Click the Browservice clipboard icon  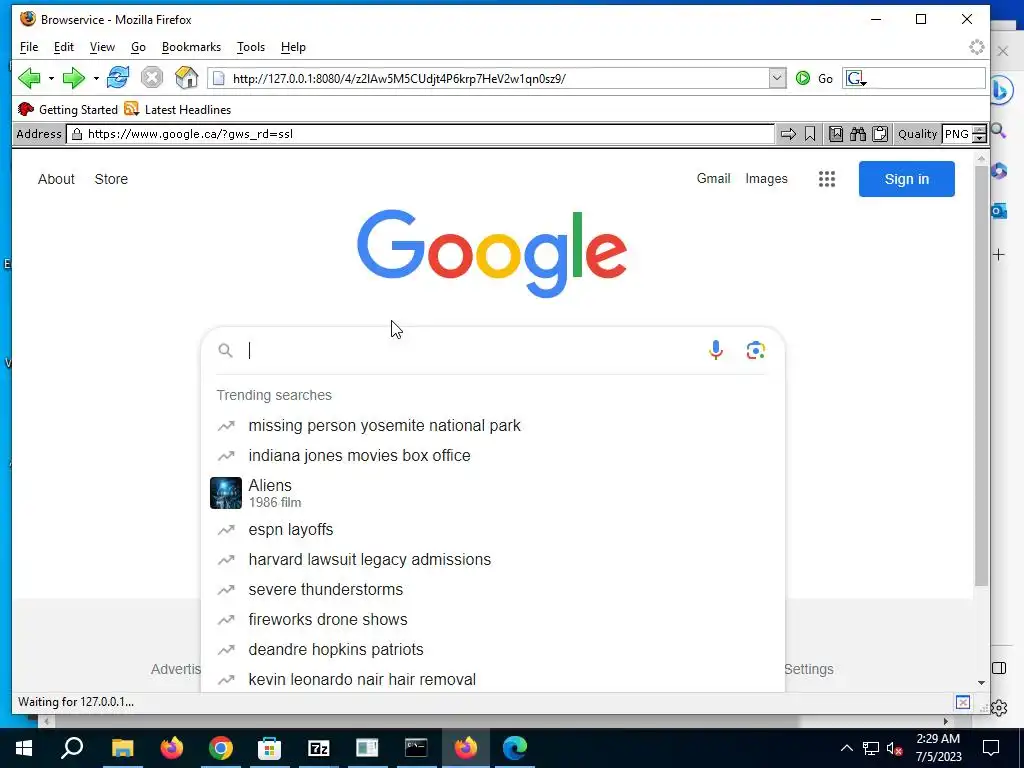click(x=880, y=134)
